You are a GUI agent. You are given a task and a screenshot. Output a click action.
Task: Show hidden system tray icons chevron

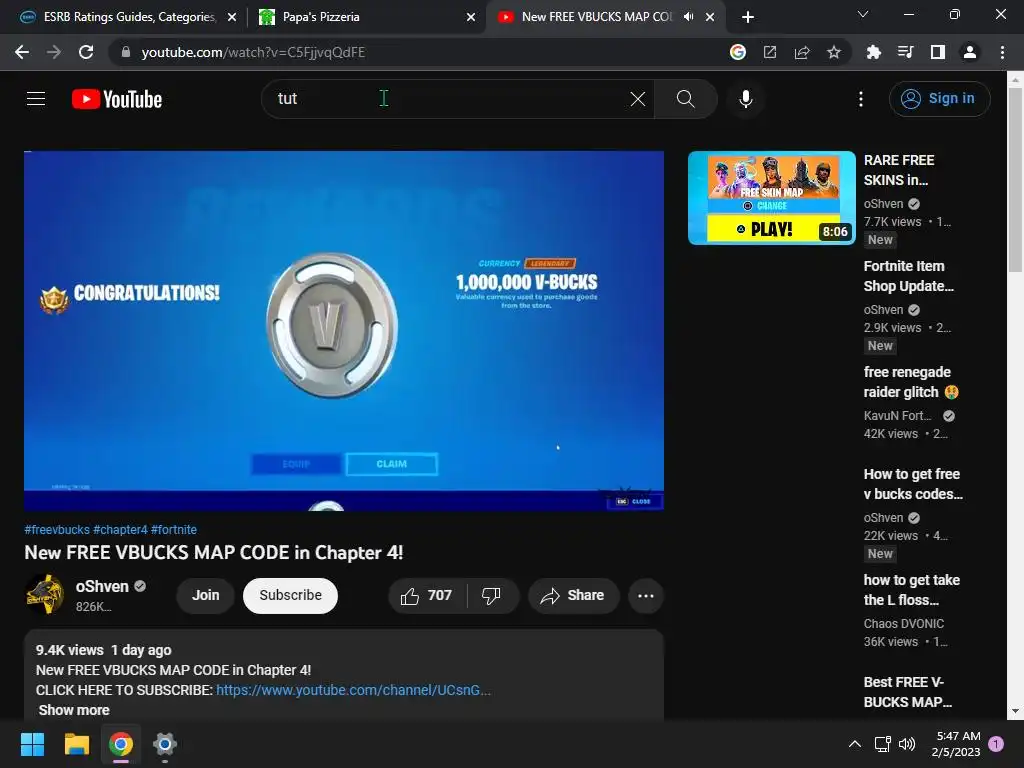point(854,744)
